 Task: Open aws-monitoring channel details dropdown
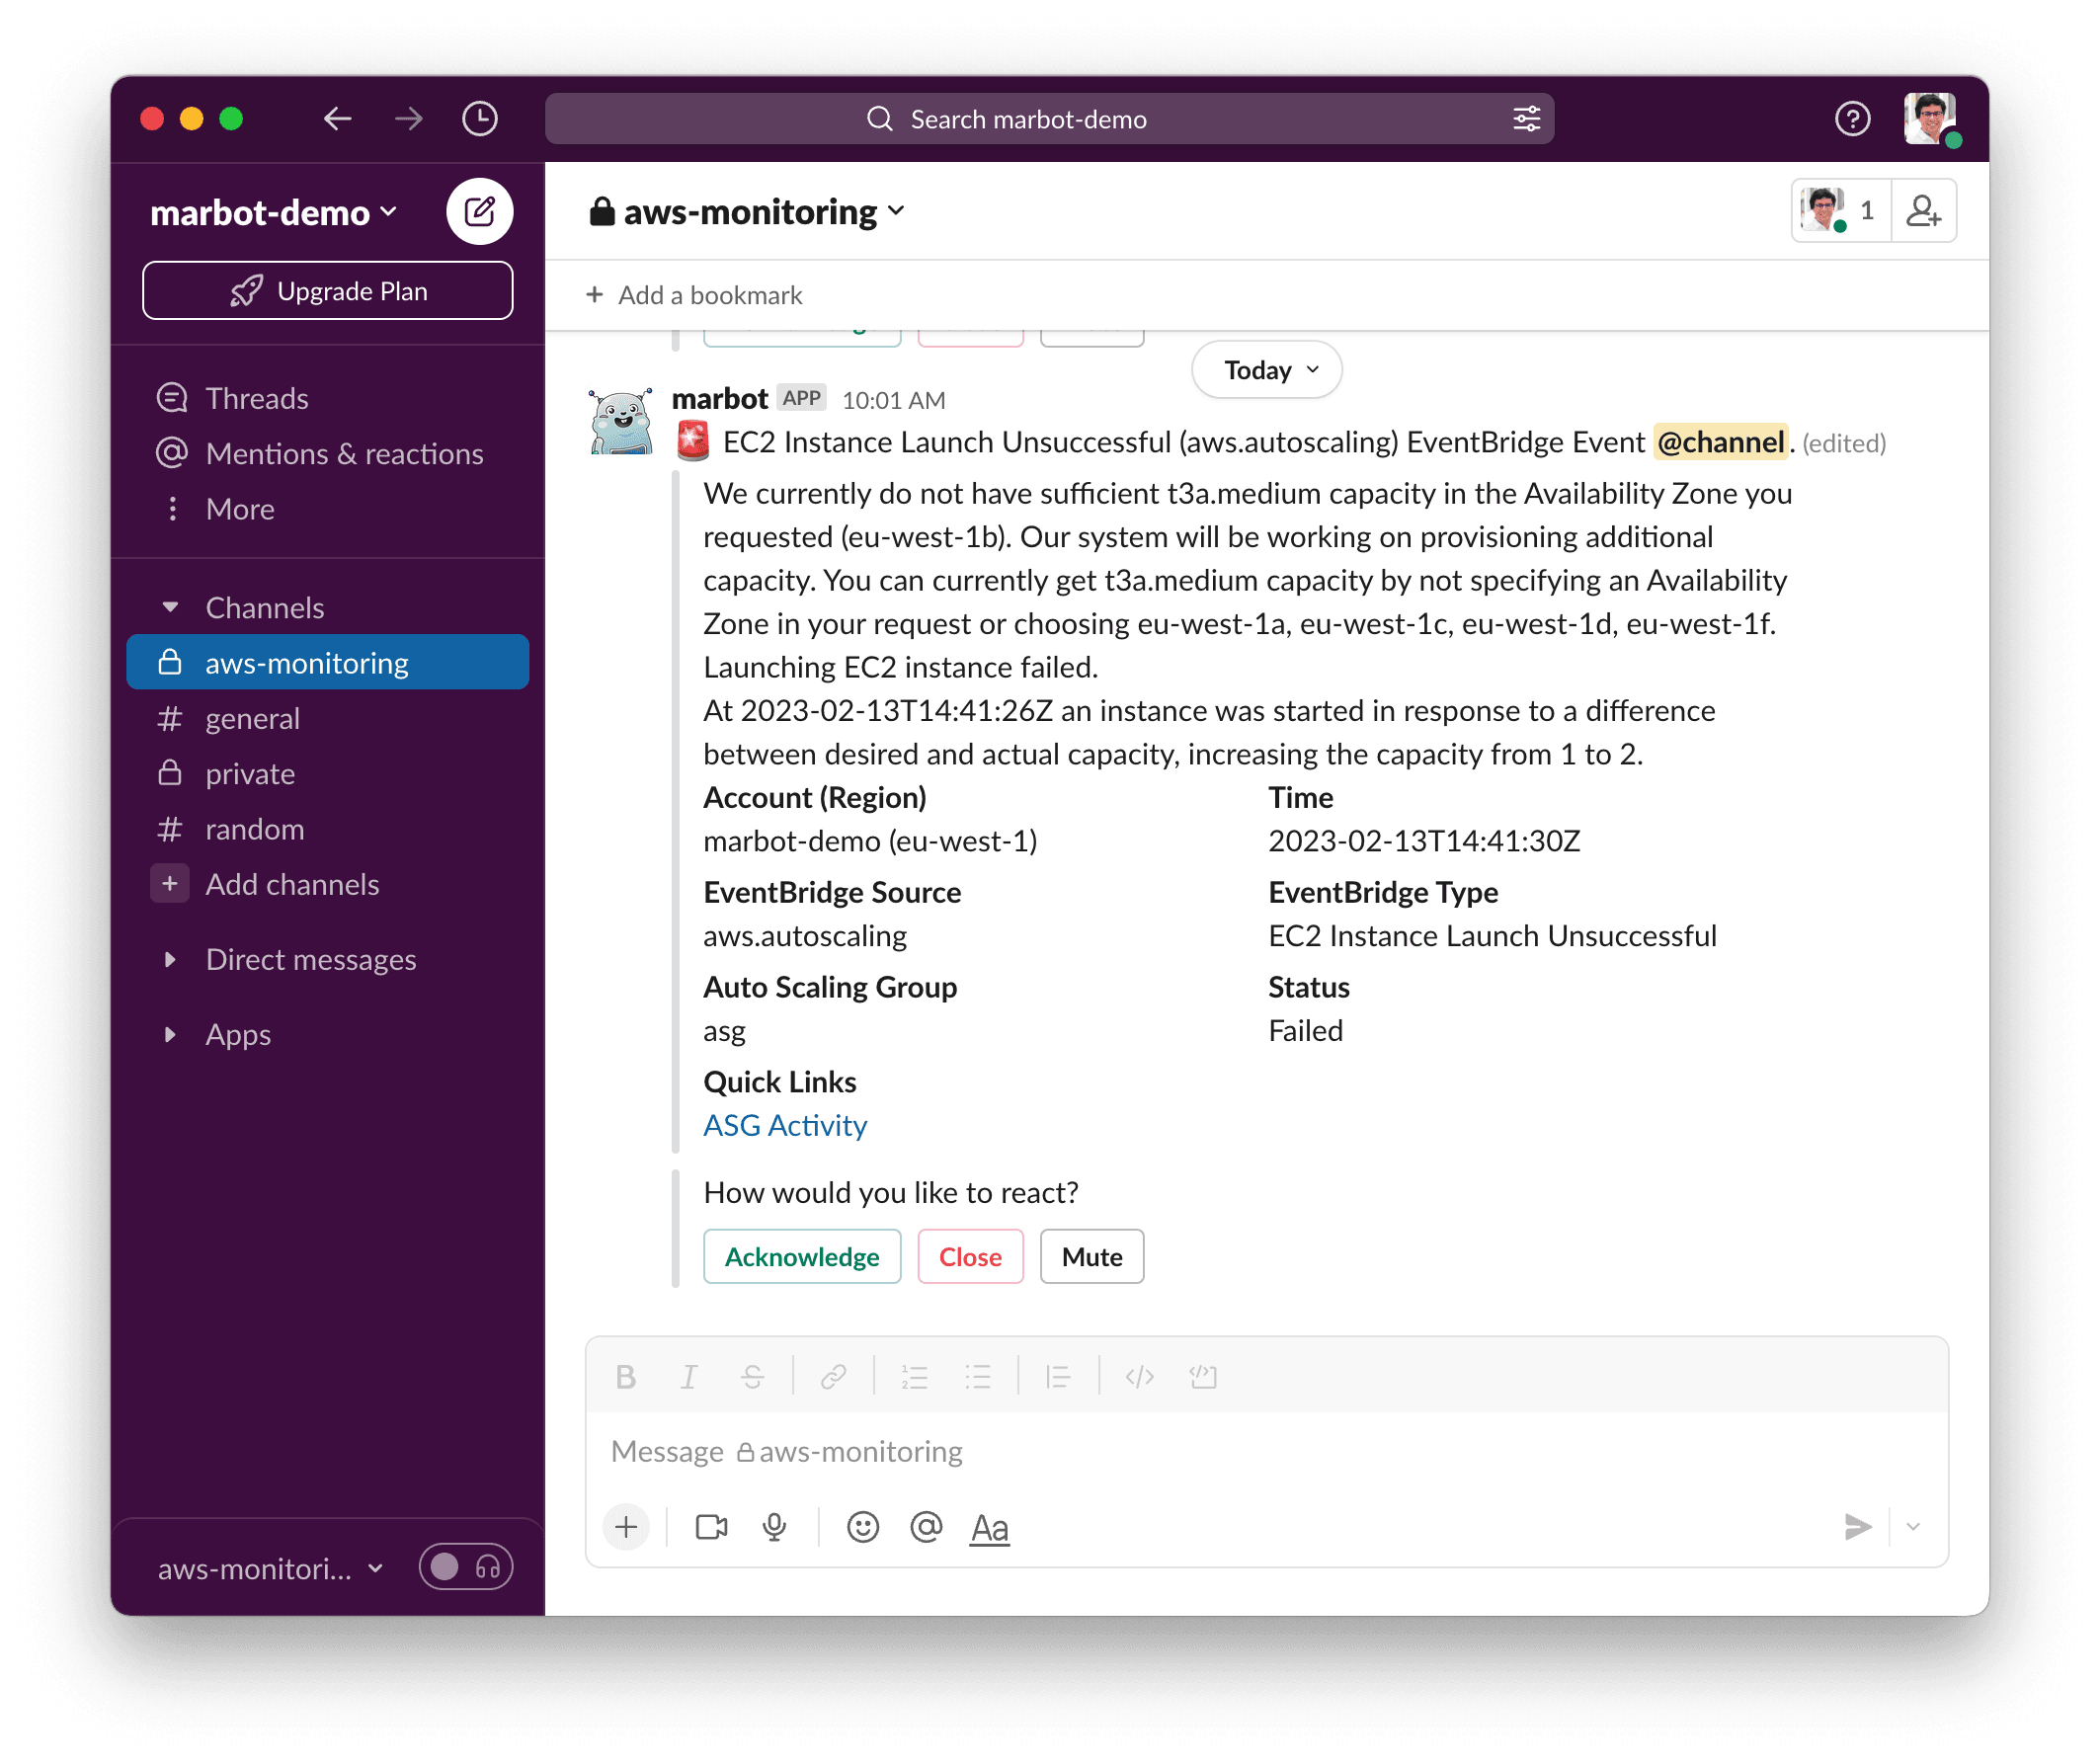coord(748,211)
